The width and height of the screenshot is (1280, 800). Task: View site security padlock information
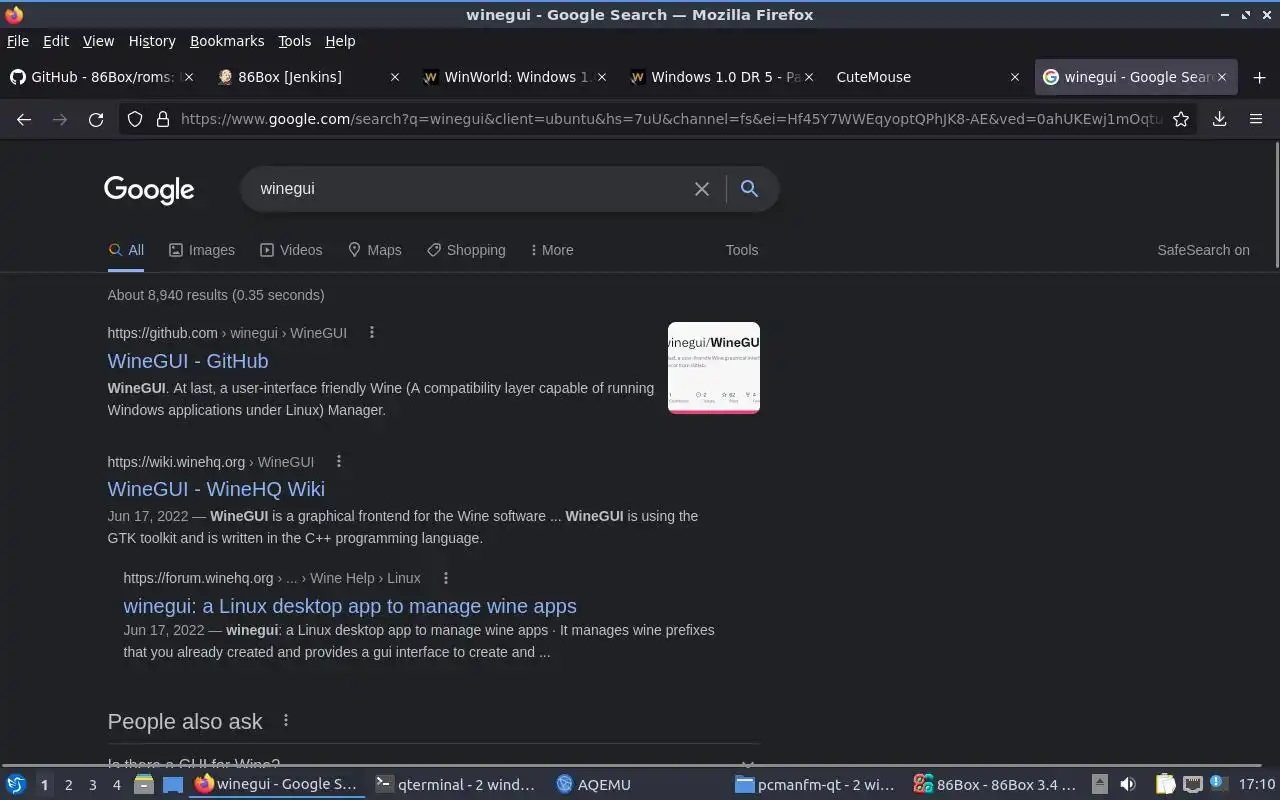point(162,119)
